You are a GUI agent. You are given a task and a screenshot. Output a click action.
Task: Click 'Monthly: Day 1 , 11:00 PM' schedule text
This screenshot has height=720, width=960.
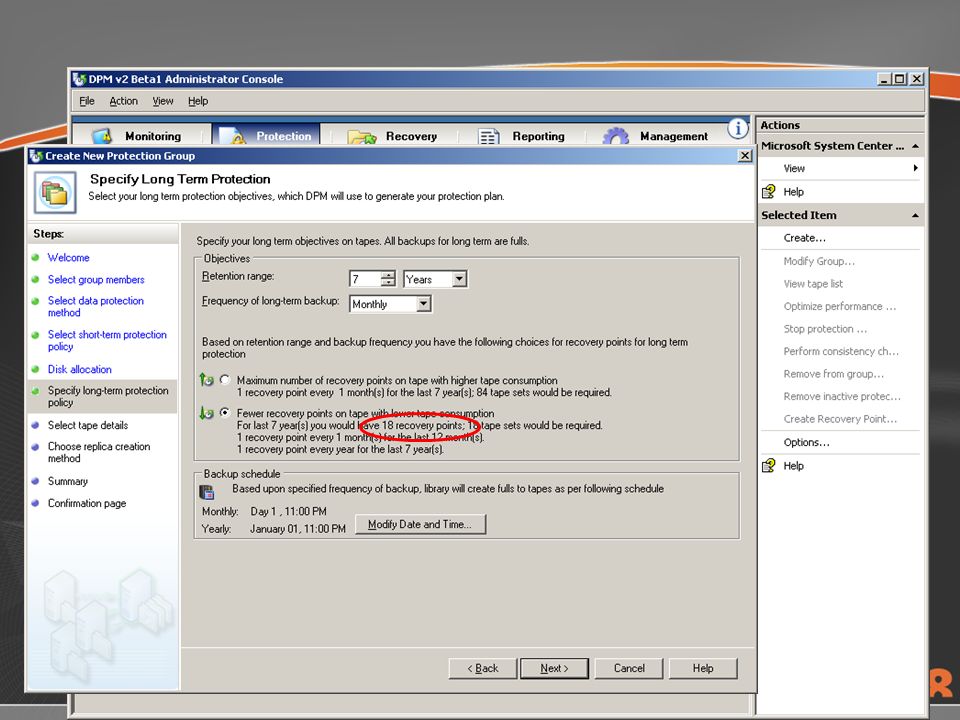click(264, 511)
